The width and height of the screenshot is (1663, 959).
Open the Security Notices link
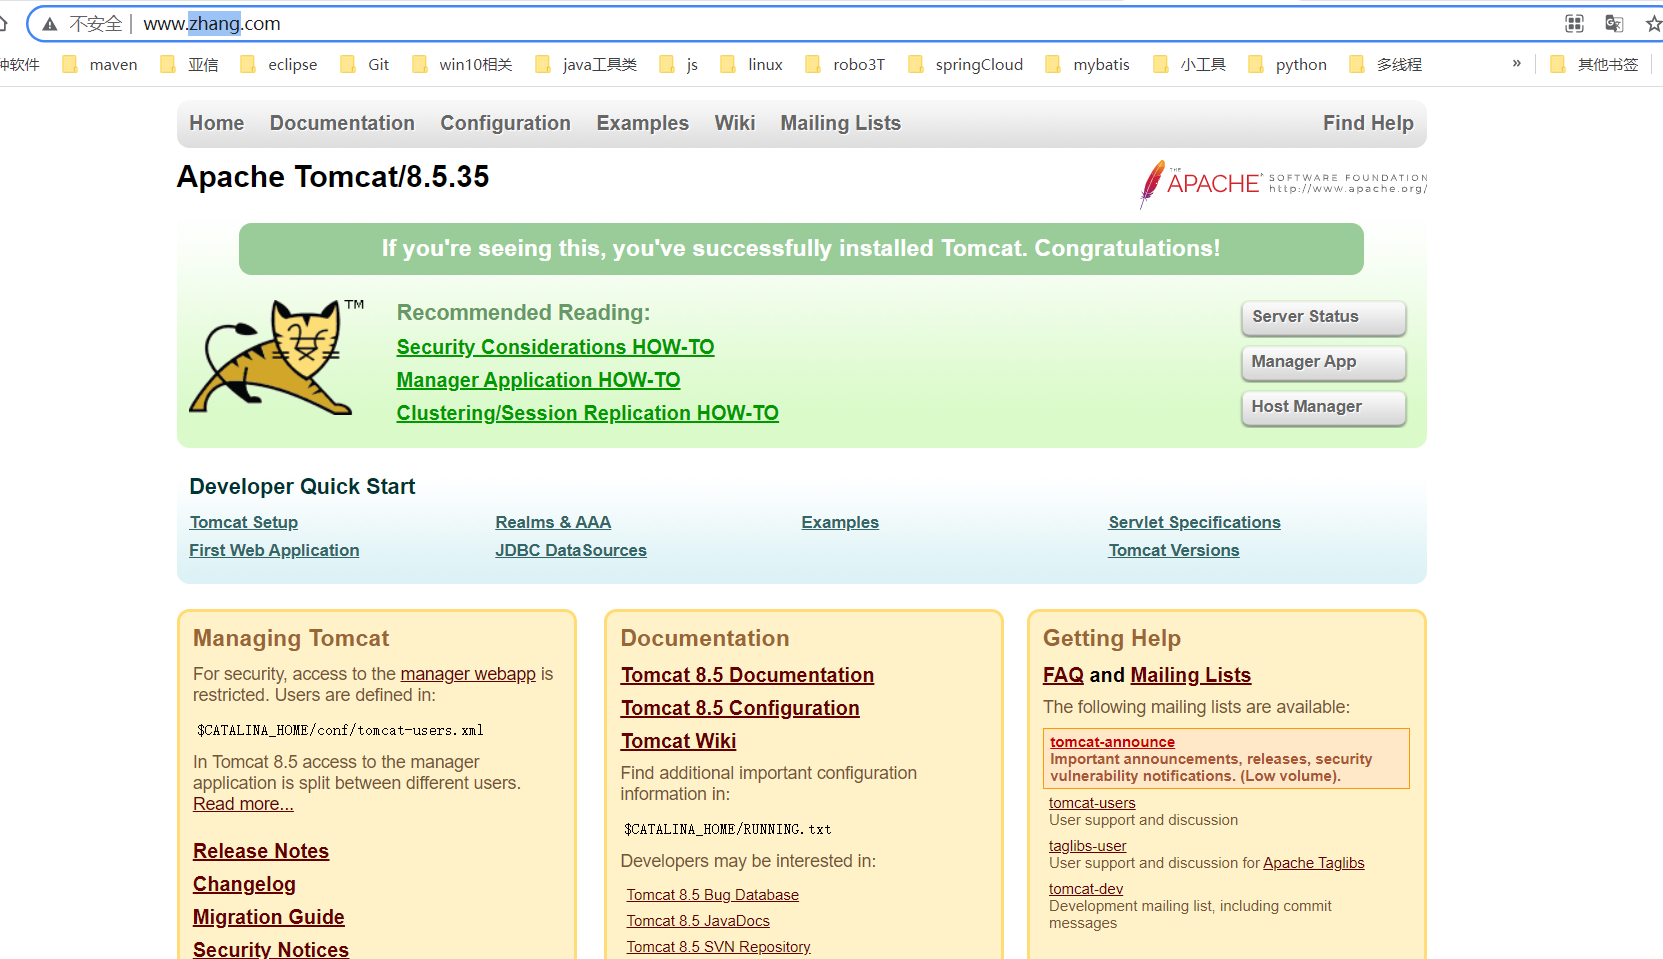click(x=271, y=949)
